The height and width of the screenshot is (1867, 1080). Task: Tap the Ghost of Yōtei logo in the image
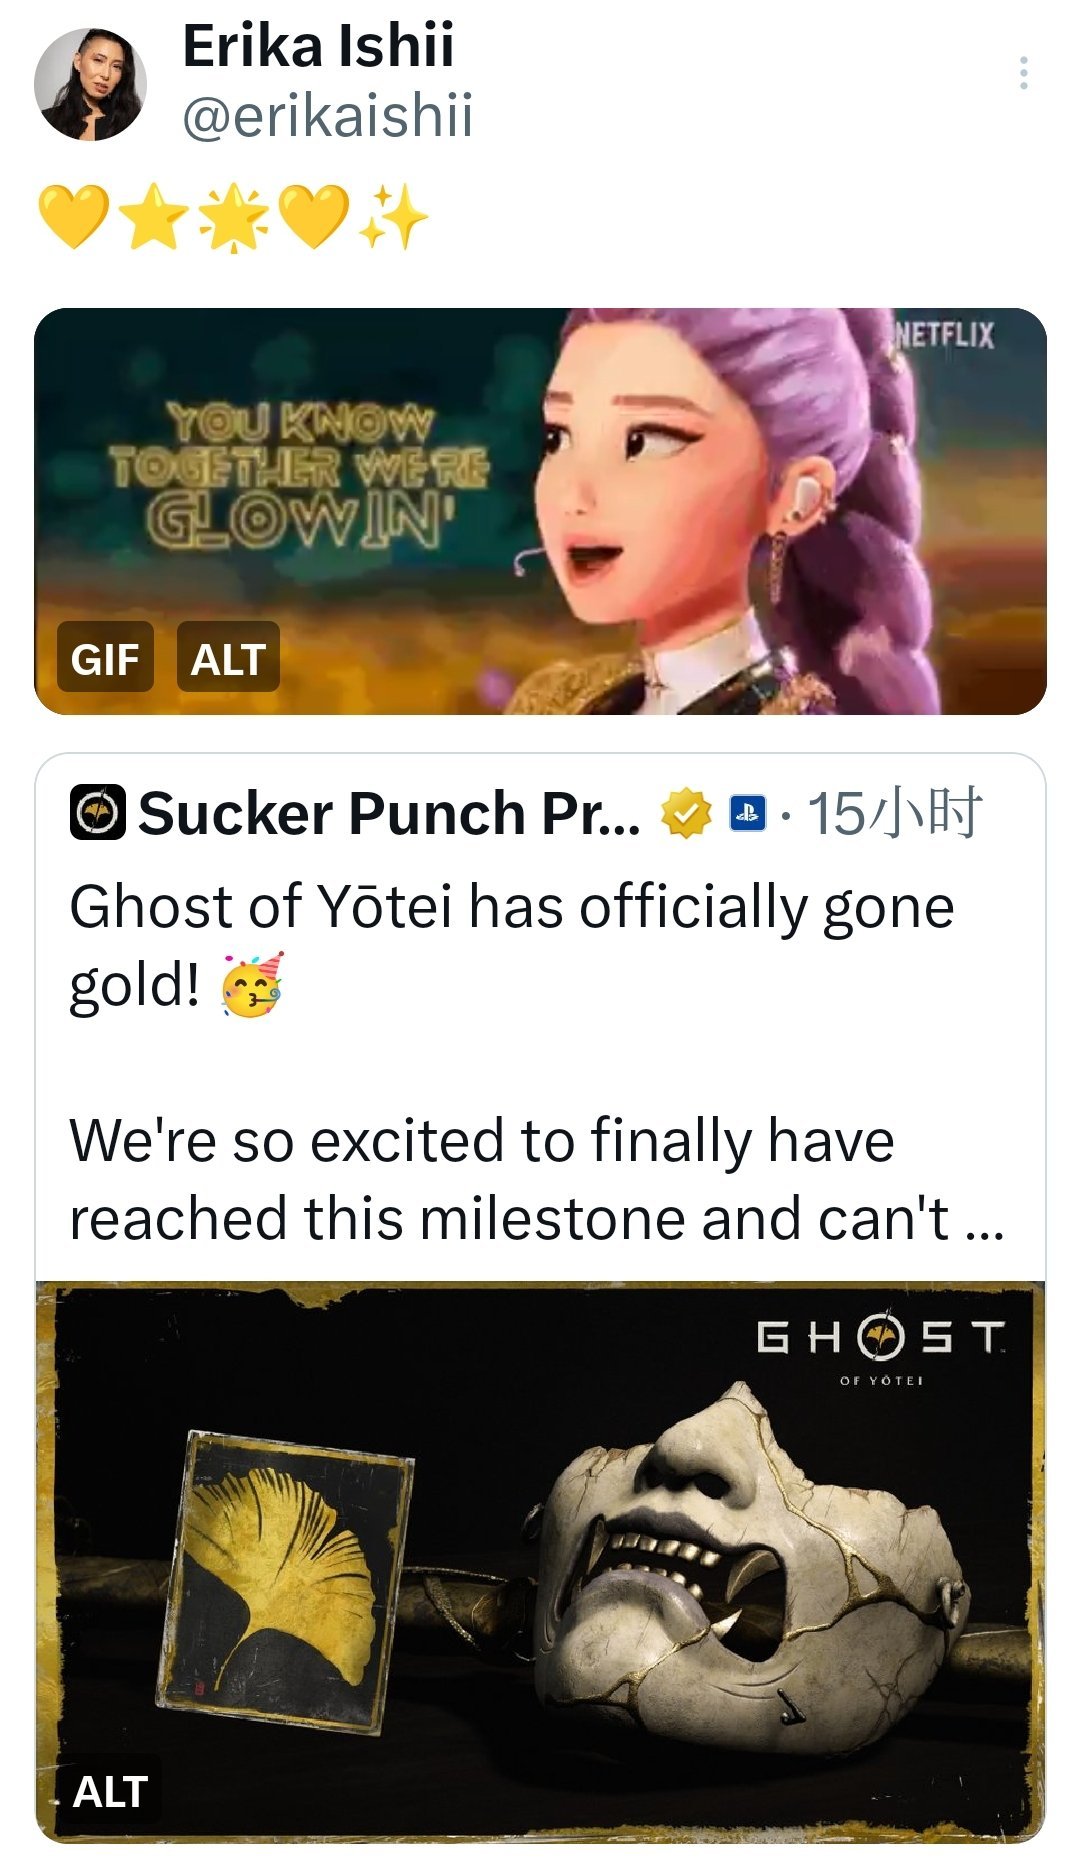[881, 1350]
